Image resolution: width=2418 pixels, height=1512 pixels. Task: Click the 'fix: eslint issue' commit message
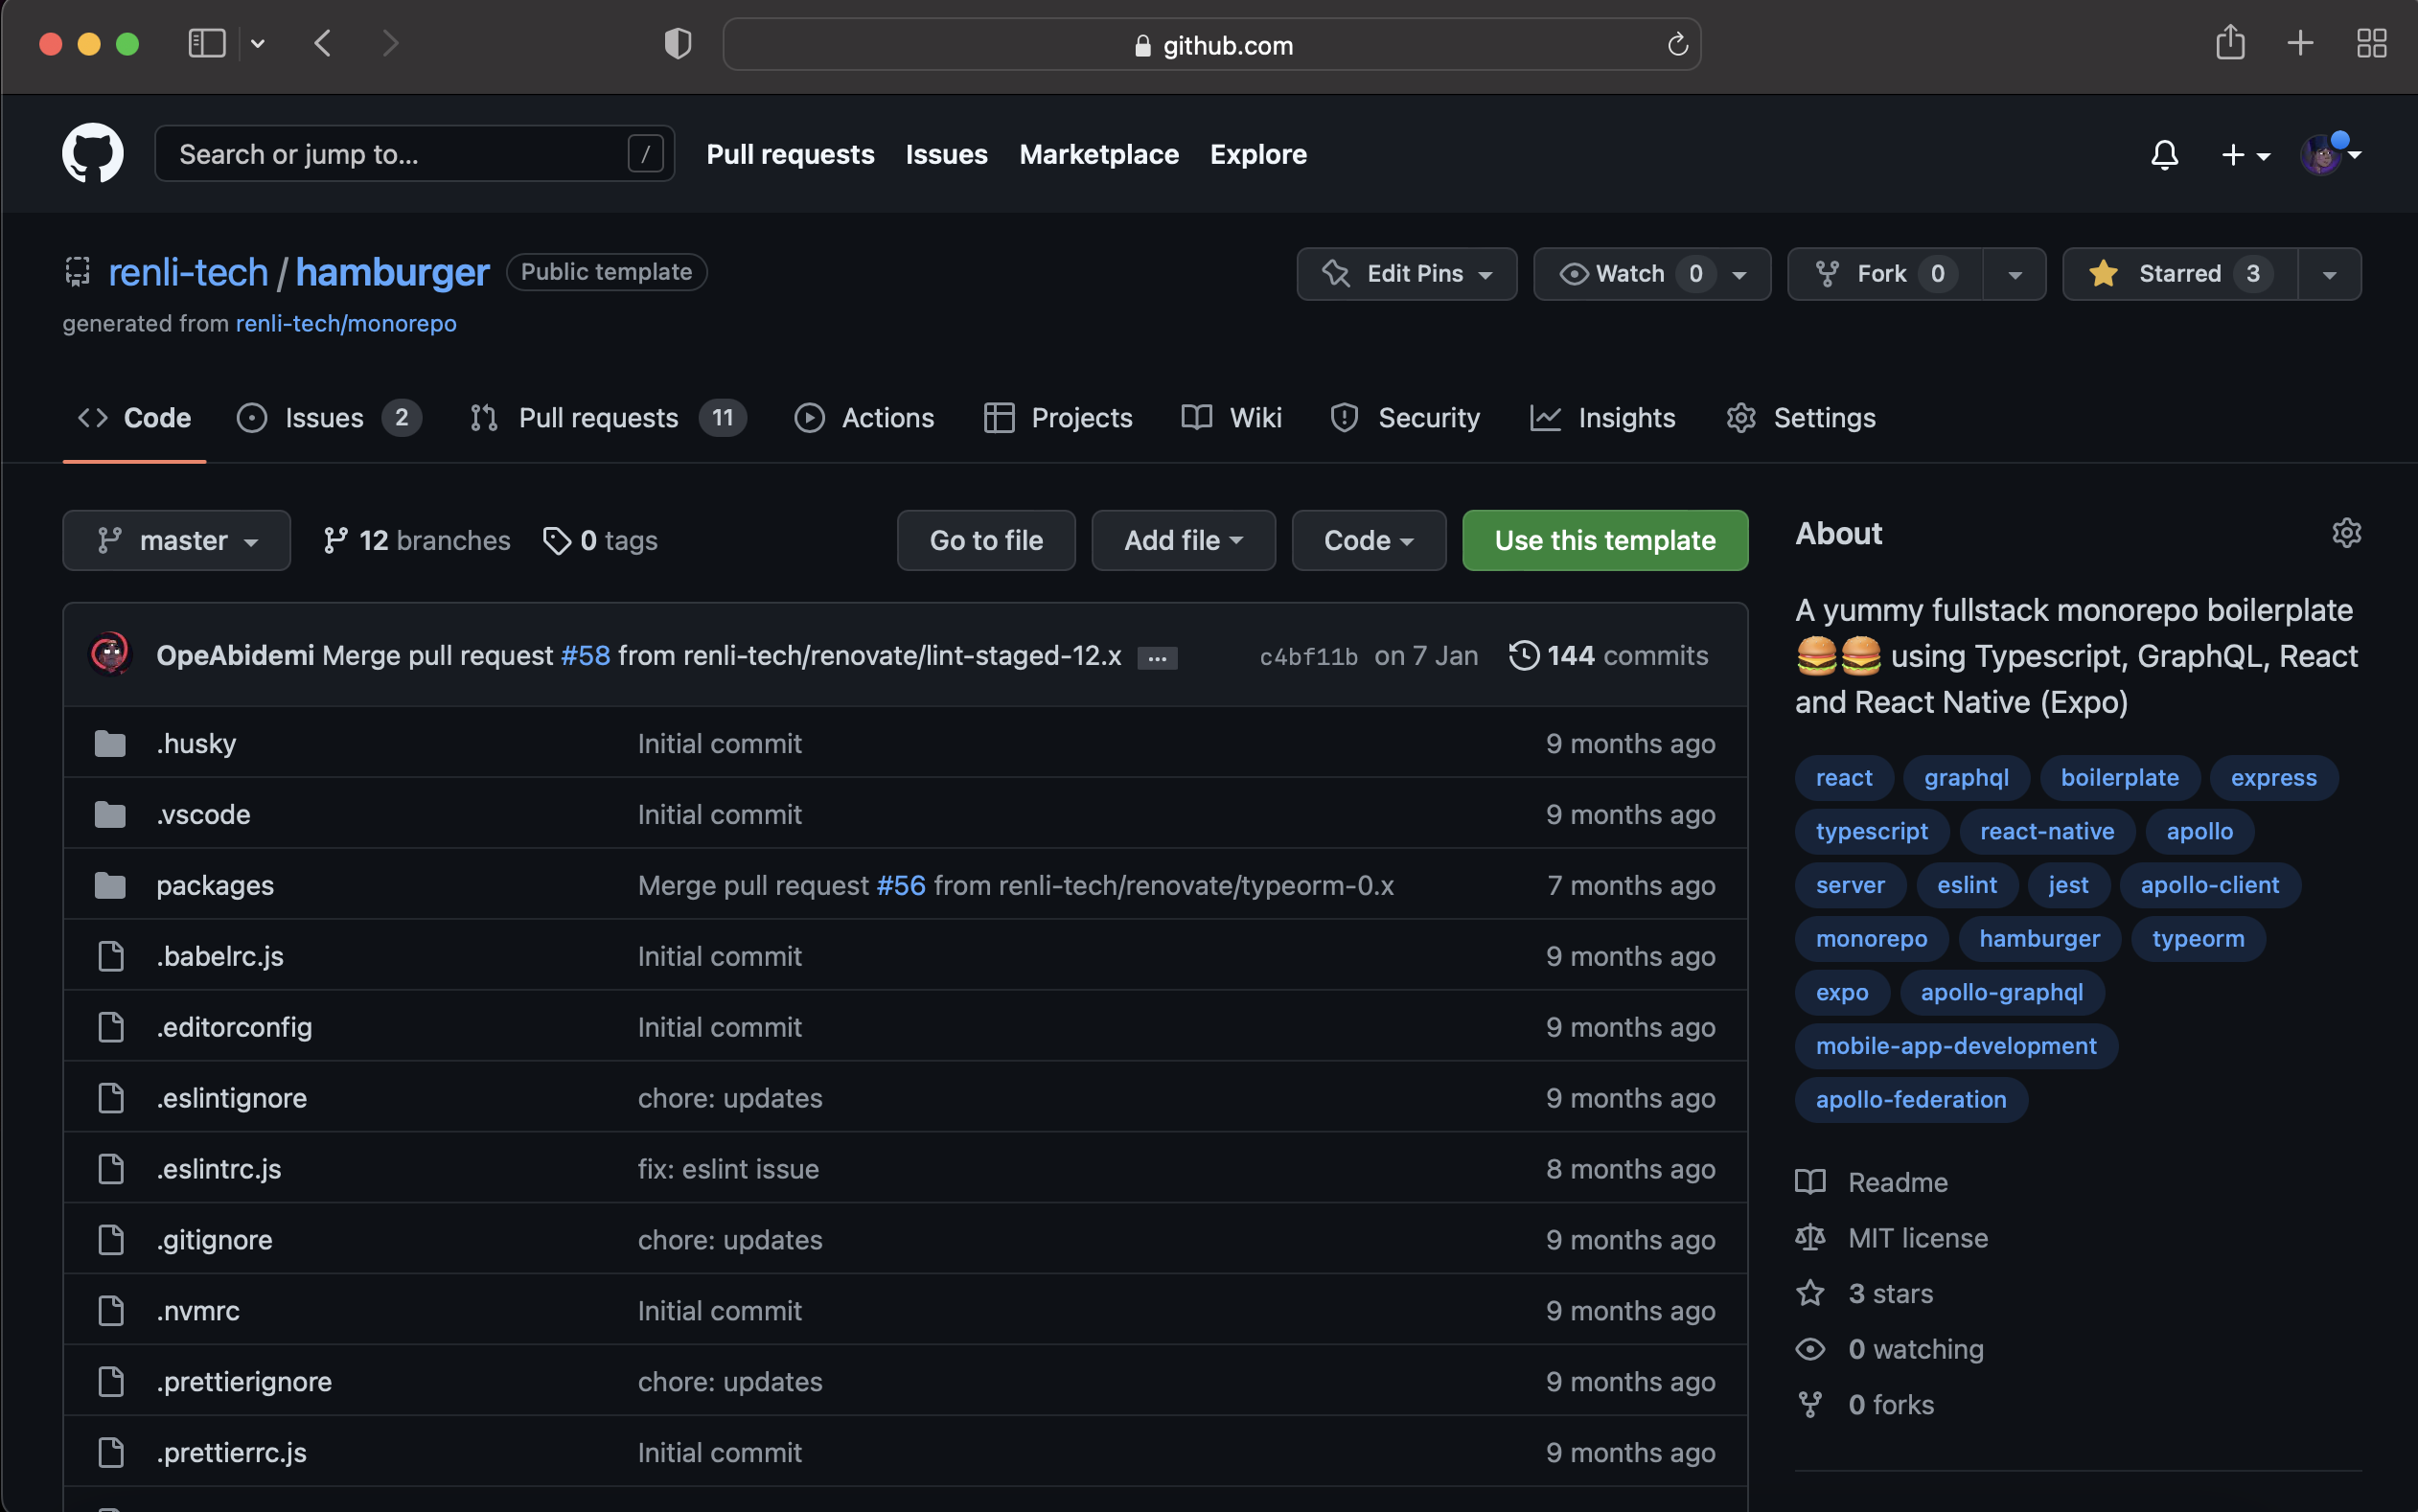pos(728,1168)
